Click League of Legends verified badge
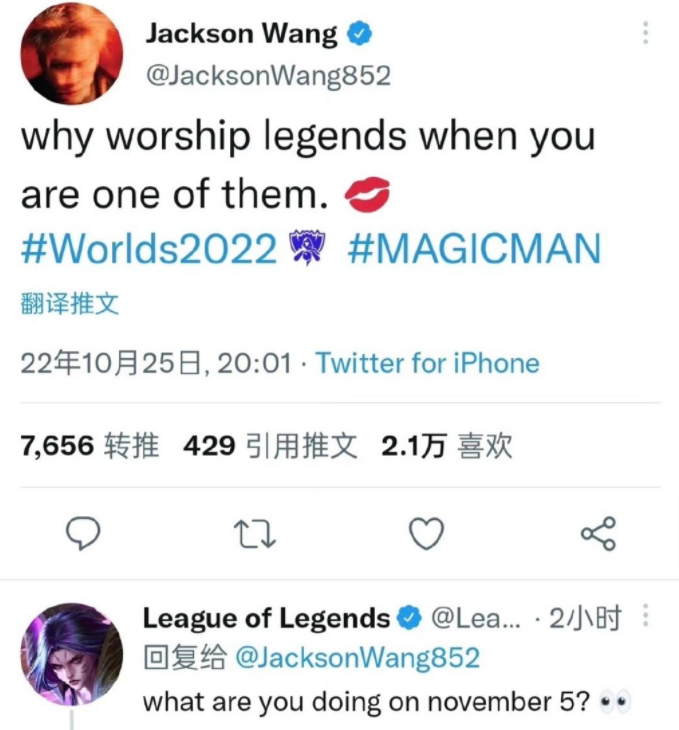The height and width of the screenshot is (730, 679). (x=409, y=618)
